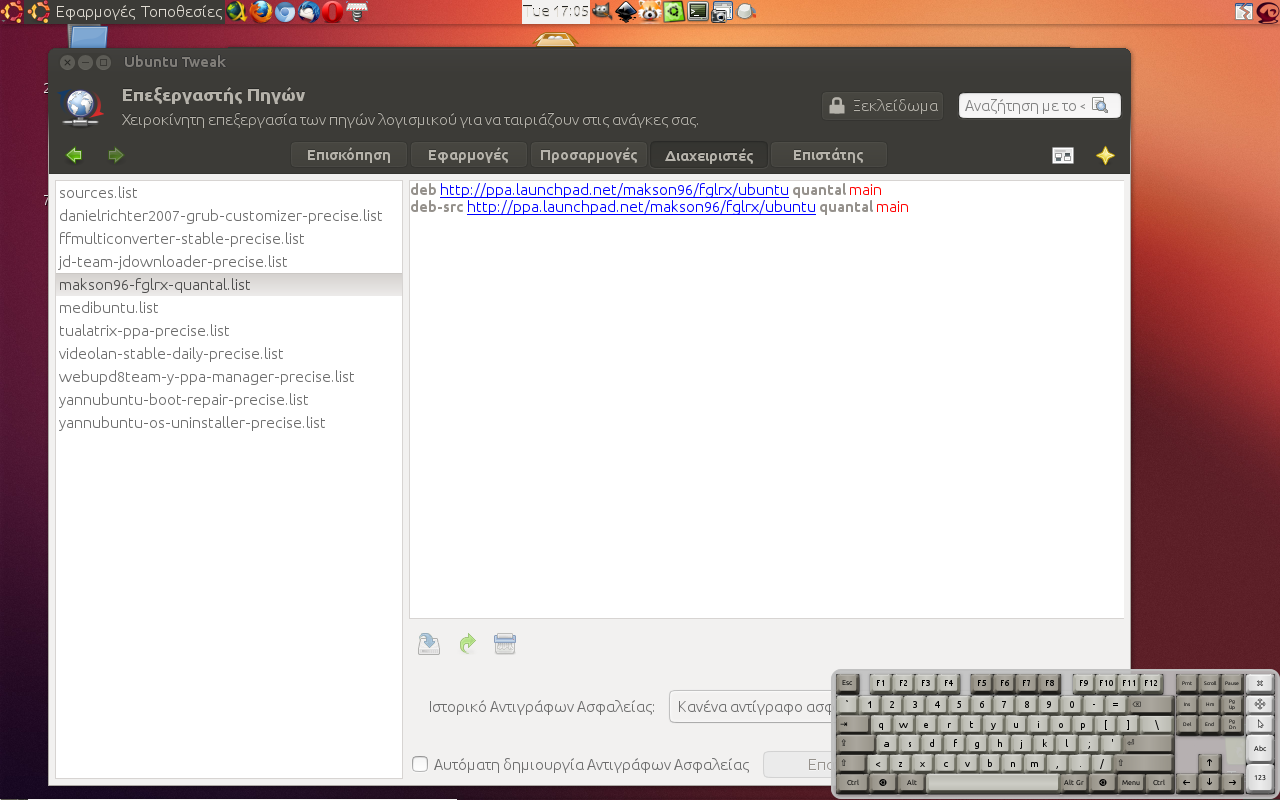Click the Ξεκλείδωμα unlock button
The image size is (1280, 800).
tap(882, 105)
